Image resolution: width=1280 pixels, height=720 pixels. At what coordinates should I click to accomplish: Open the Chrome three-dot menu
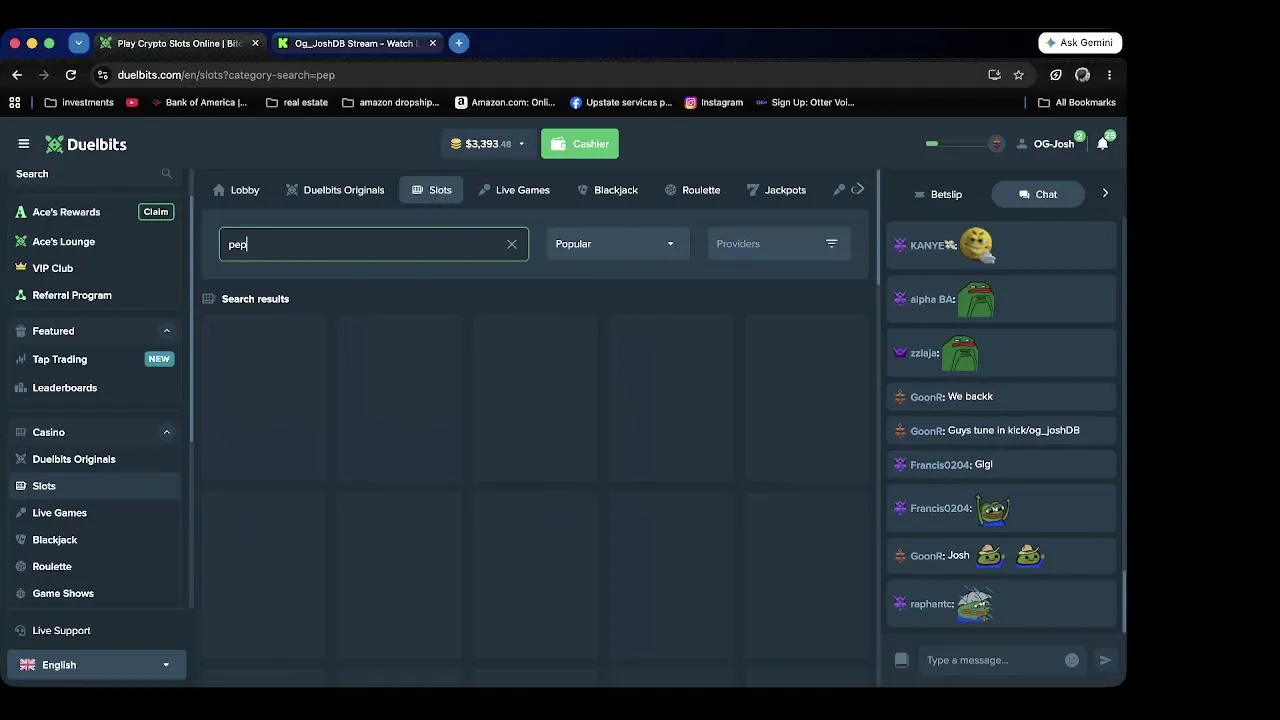coord(1109,75)
